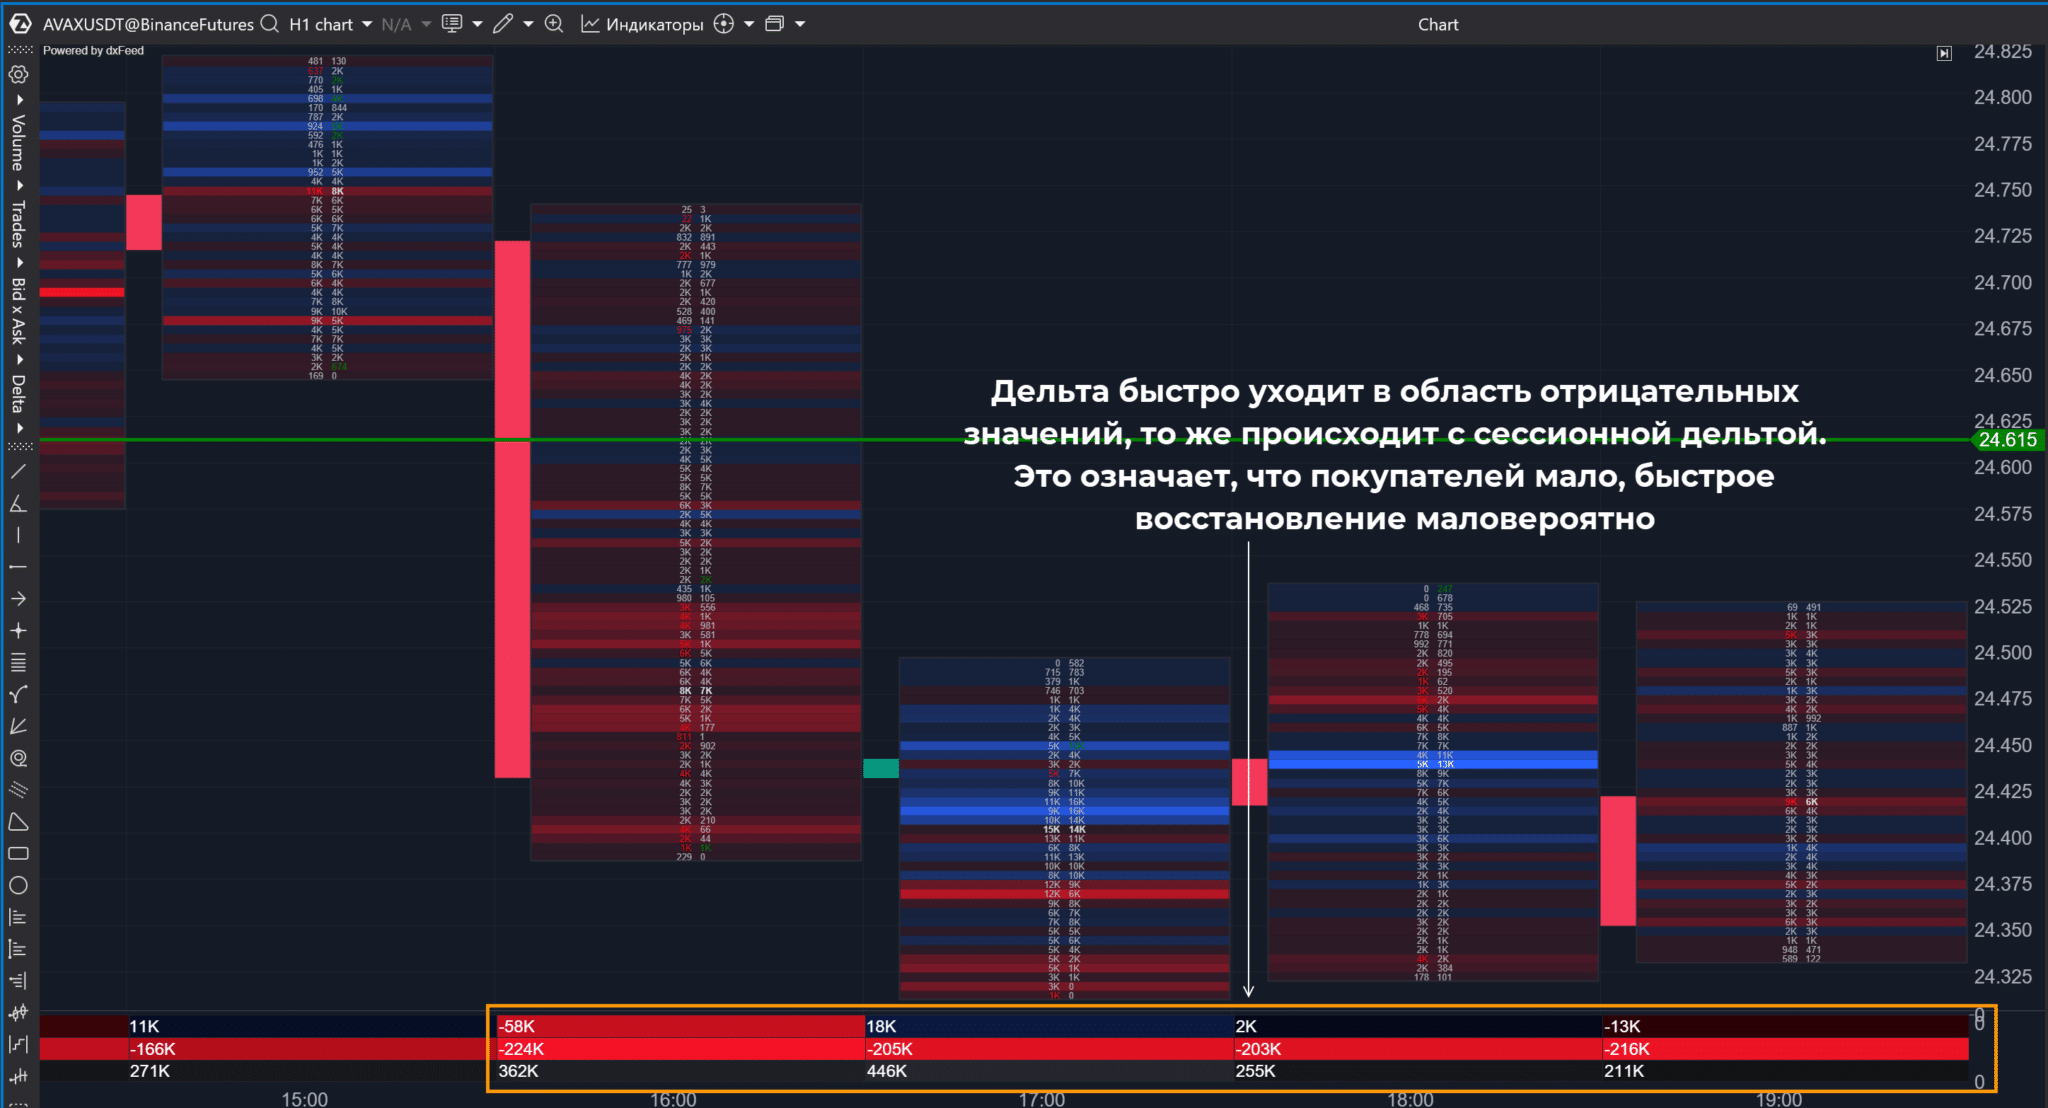Open the window layout menu icon
2048x1108 pixels.
775,24
